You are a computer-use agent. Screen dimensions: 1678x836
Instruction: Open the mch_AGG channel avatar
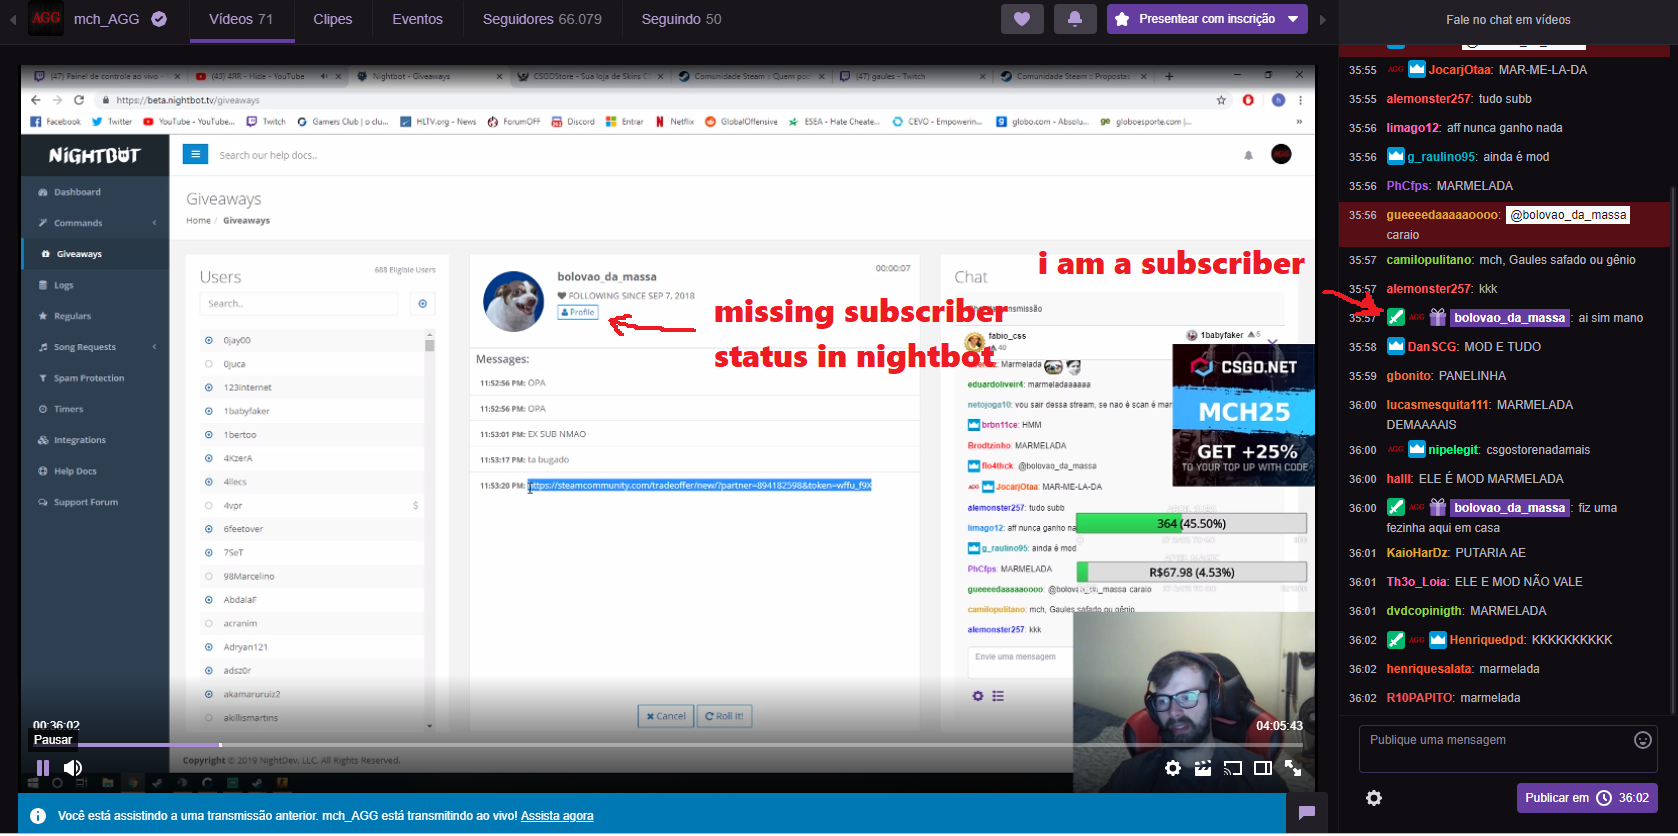[x=46, y=18]
